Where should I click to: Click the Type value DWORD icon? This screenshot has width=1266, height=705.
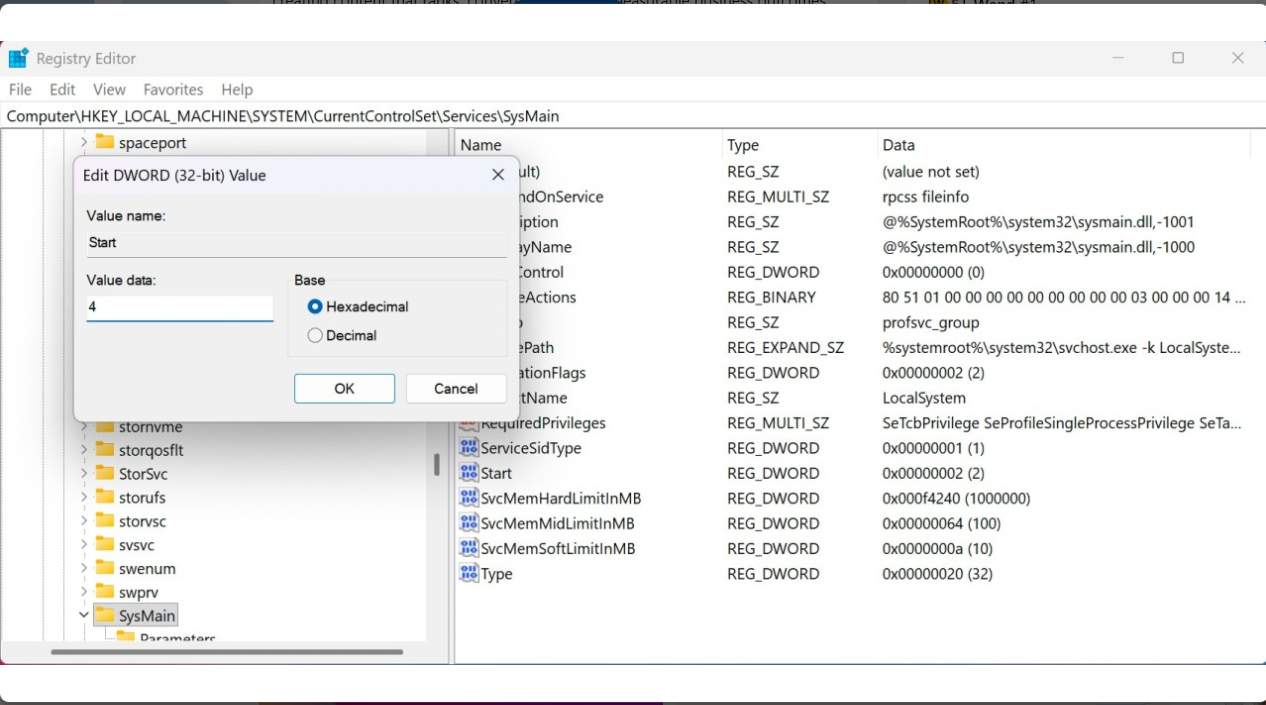point(469,573)
